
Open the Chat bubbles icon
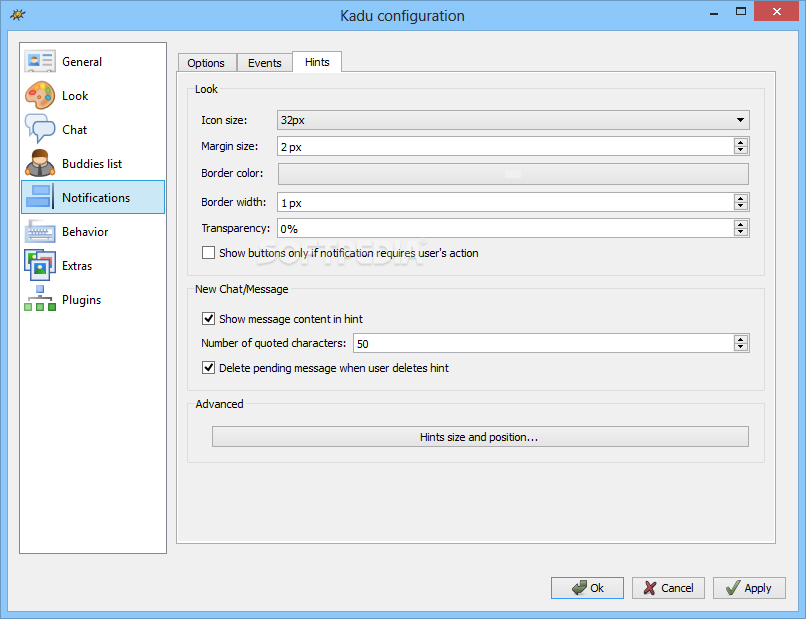click(x=40, y=129)
